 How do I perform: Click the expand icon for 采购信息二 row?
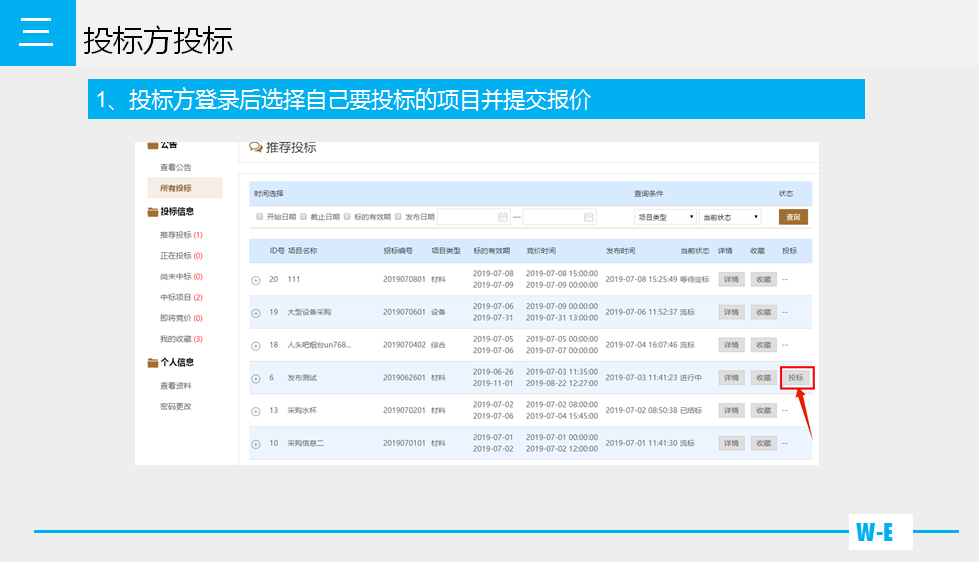(x=256, y=444)
